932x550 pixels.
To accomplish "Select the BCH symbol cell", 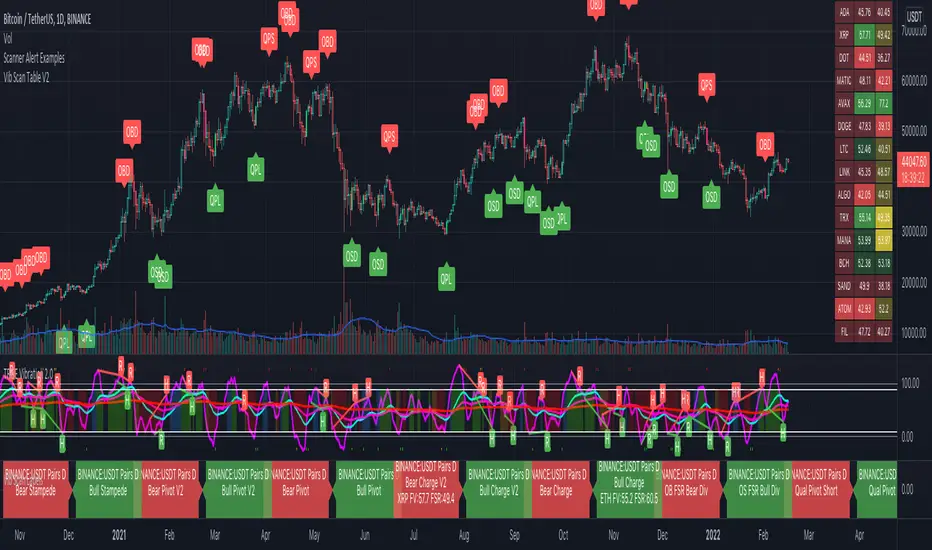I will (x=844, y=263).
